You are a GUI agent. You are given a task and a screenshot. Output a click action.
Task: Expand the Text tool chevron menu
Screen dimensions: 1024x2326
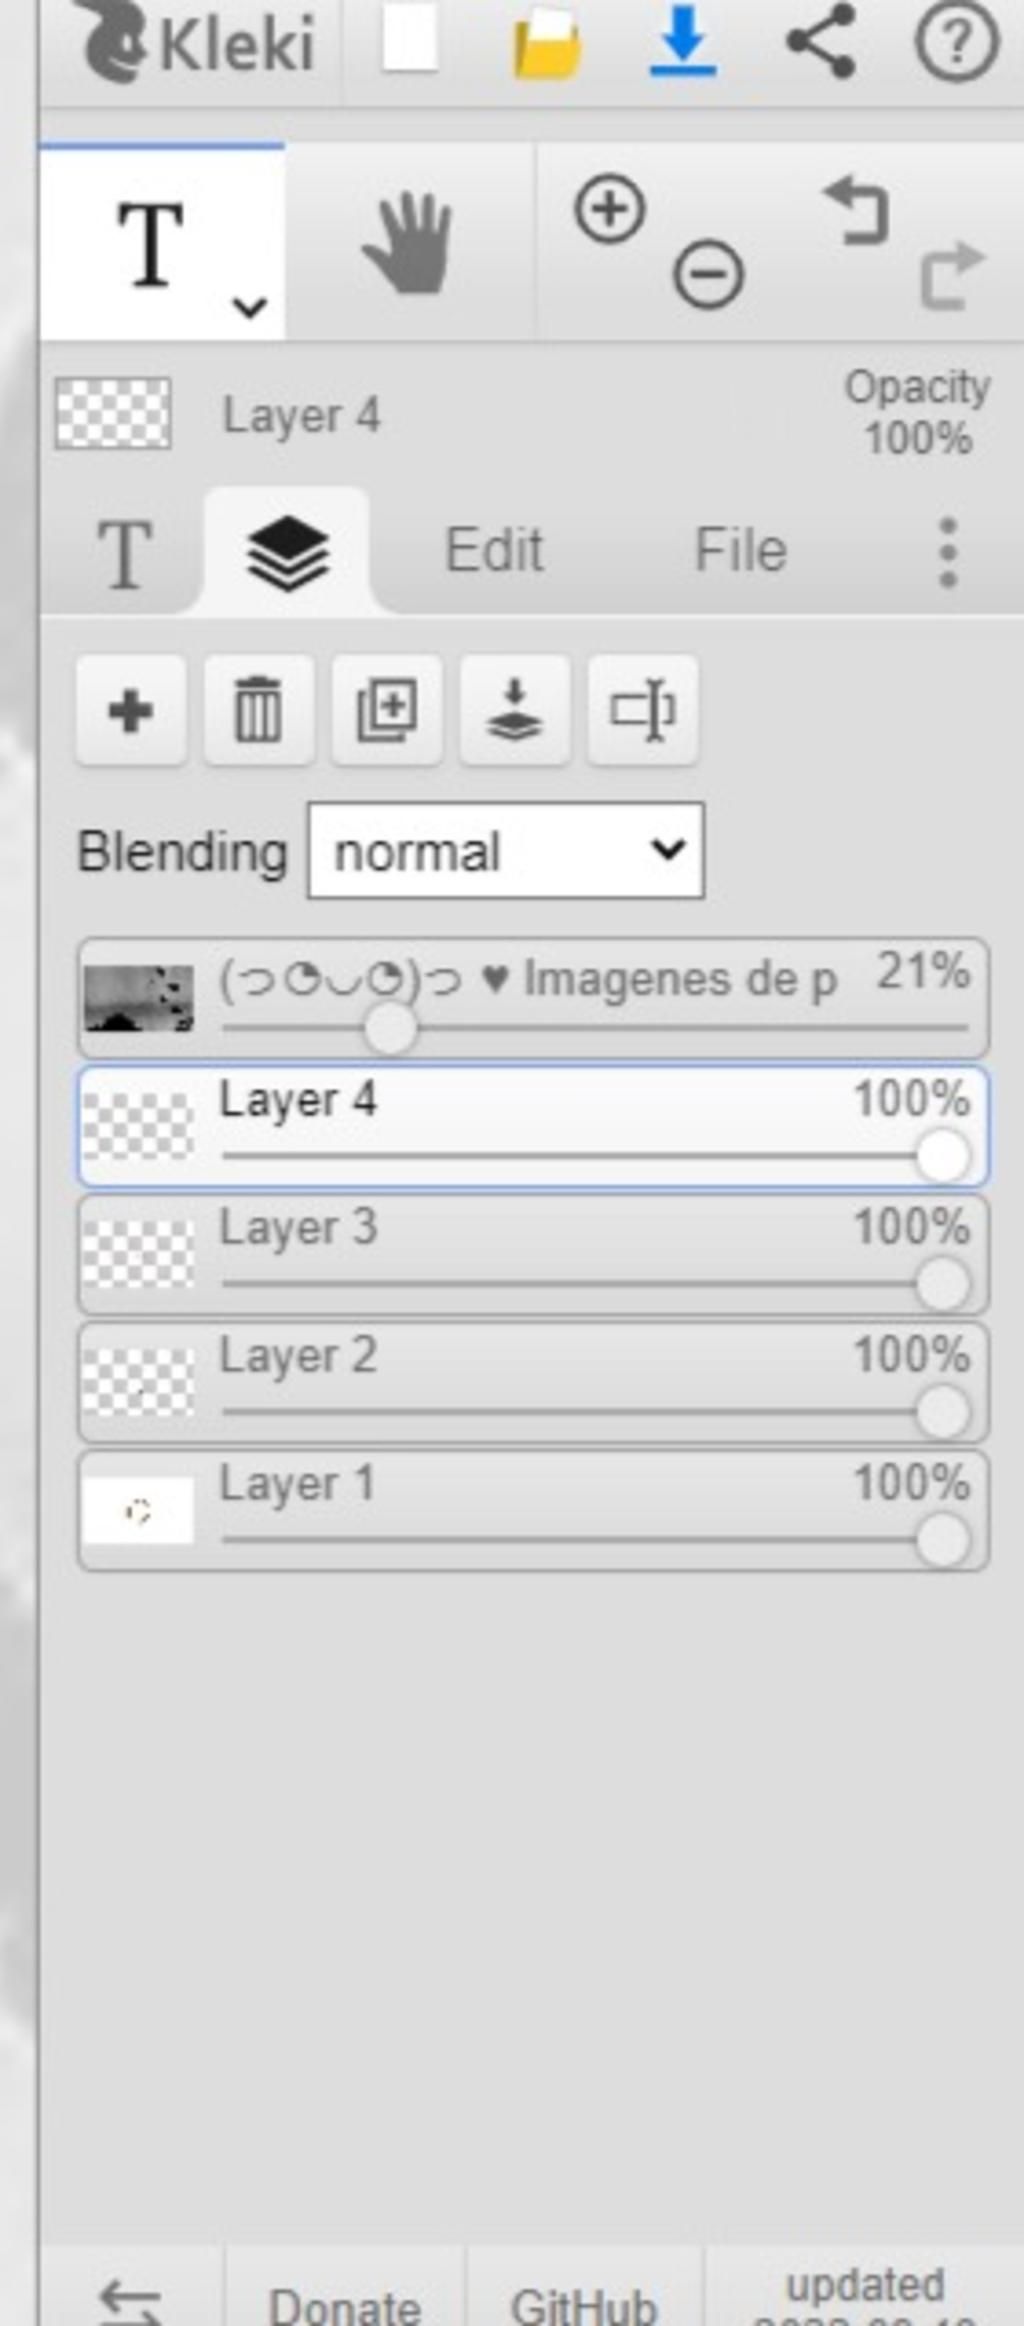249,307
